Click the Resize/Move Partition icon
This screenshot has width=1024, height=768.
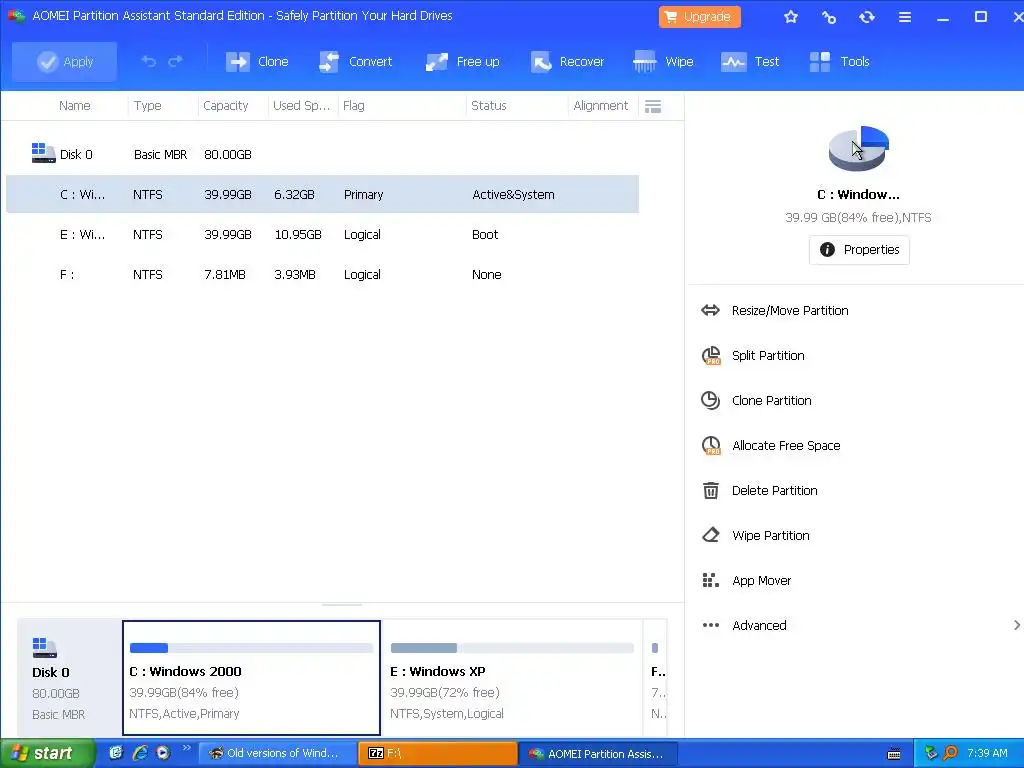tap(711, 310)
